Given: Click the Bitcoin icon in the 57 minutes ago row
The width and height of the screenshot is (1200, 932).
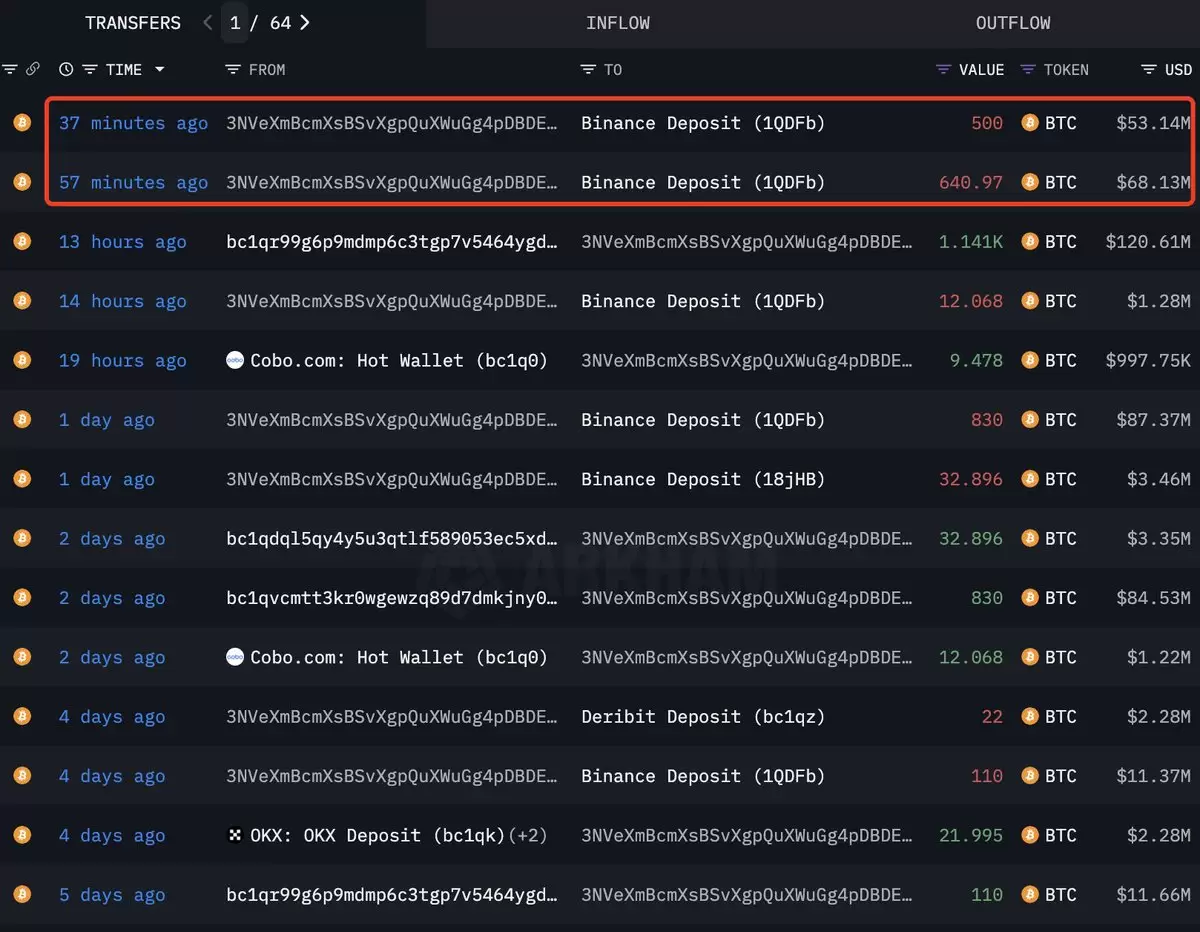Looking at the screenshot, I should [22, 182].
